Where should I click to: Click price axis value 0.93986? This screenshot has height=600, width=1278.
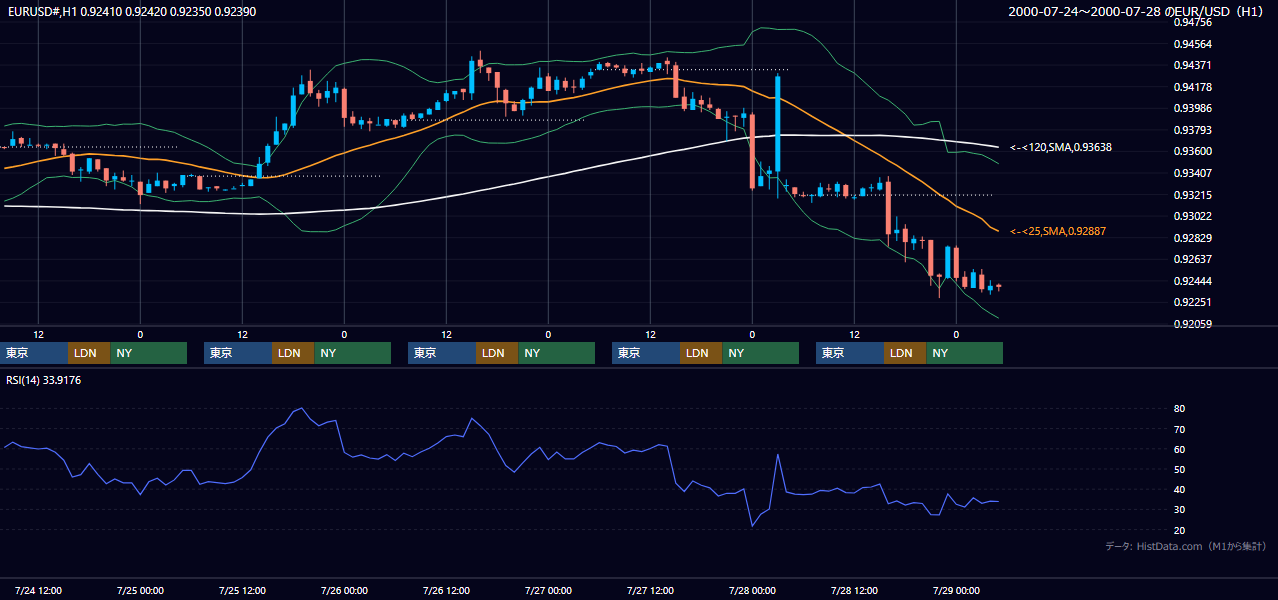[1192, 108]
